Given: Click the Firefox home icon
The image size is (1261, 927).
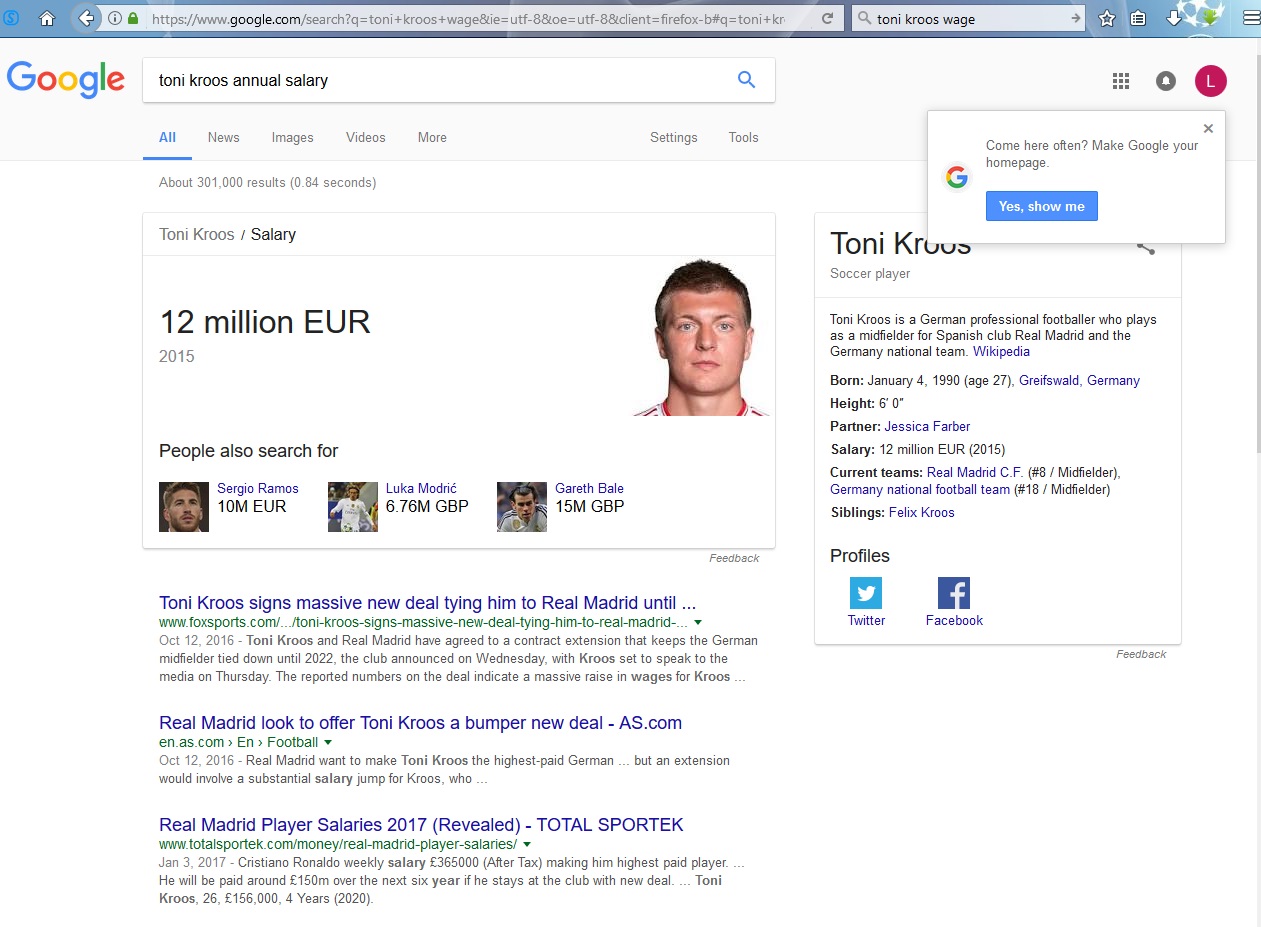Looking at the screenshot, I should click(46, 18).
